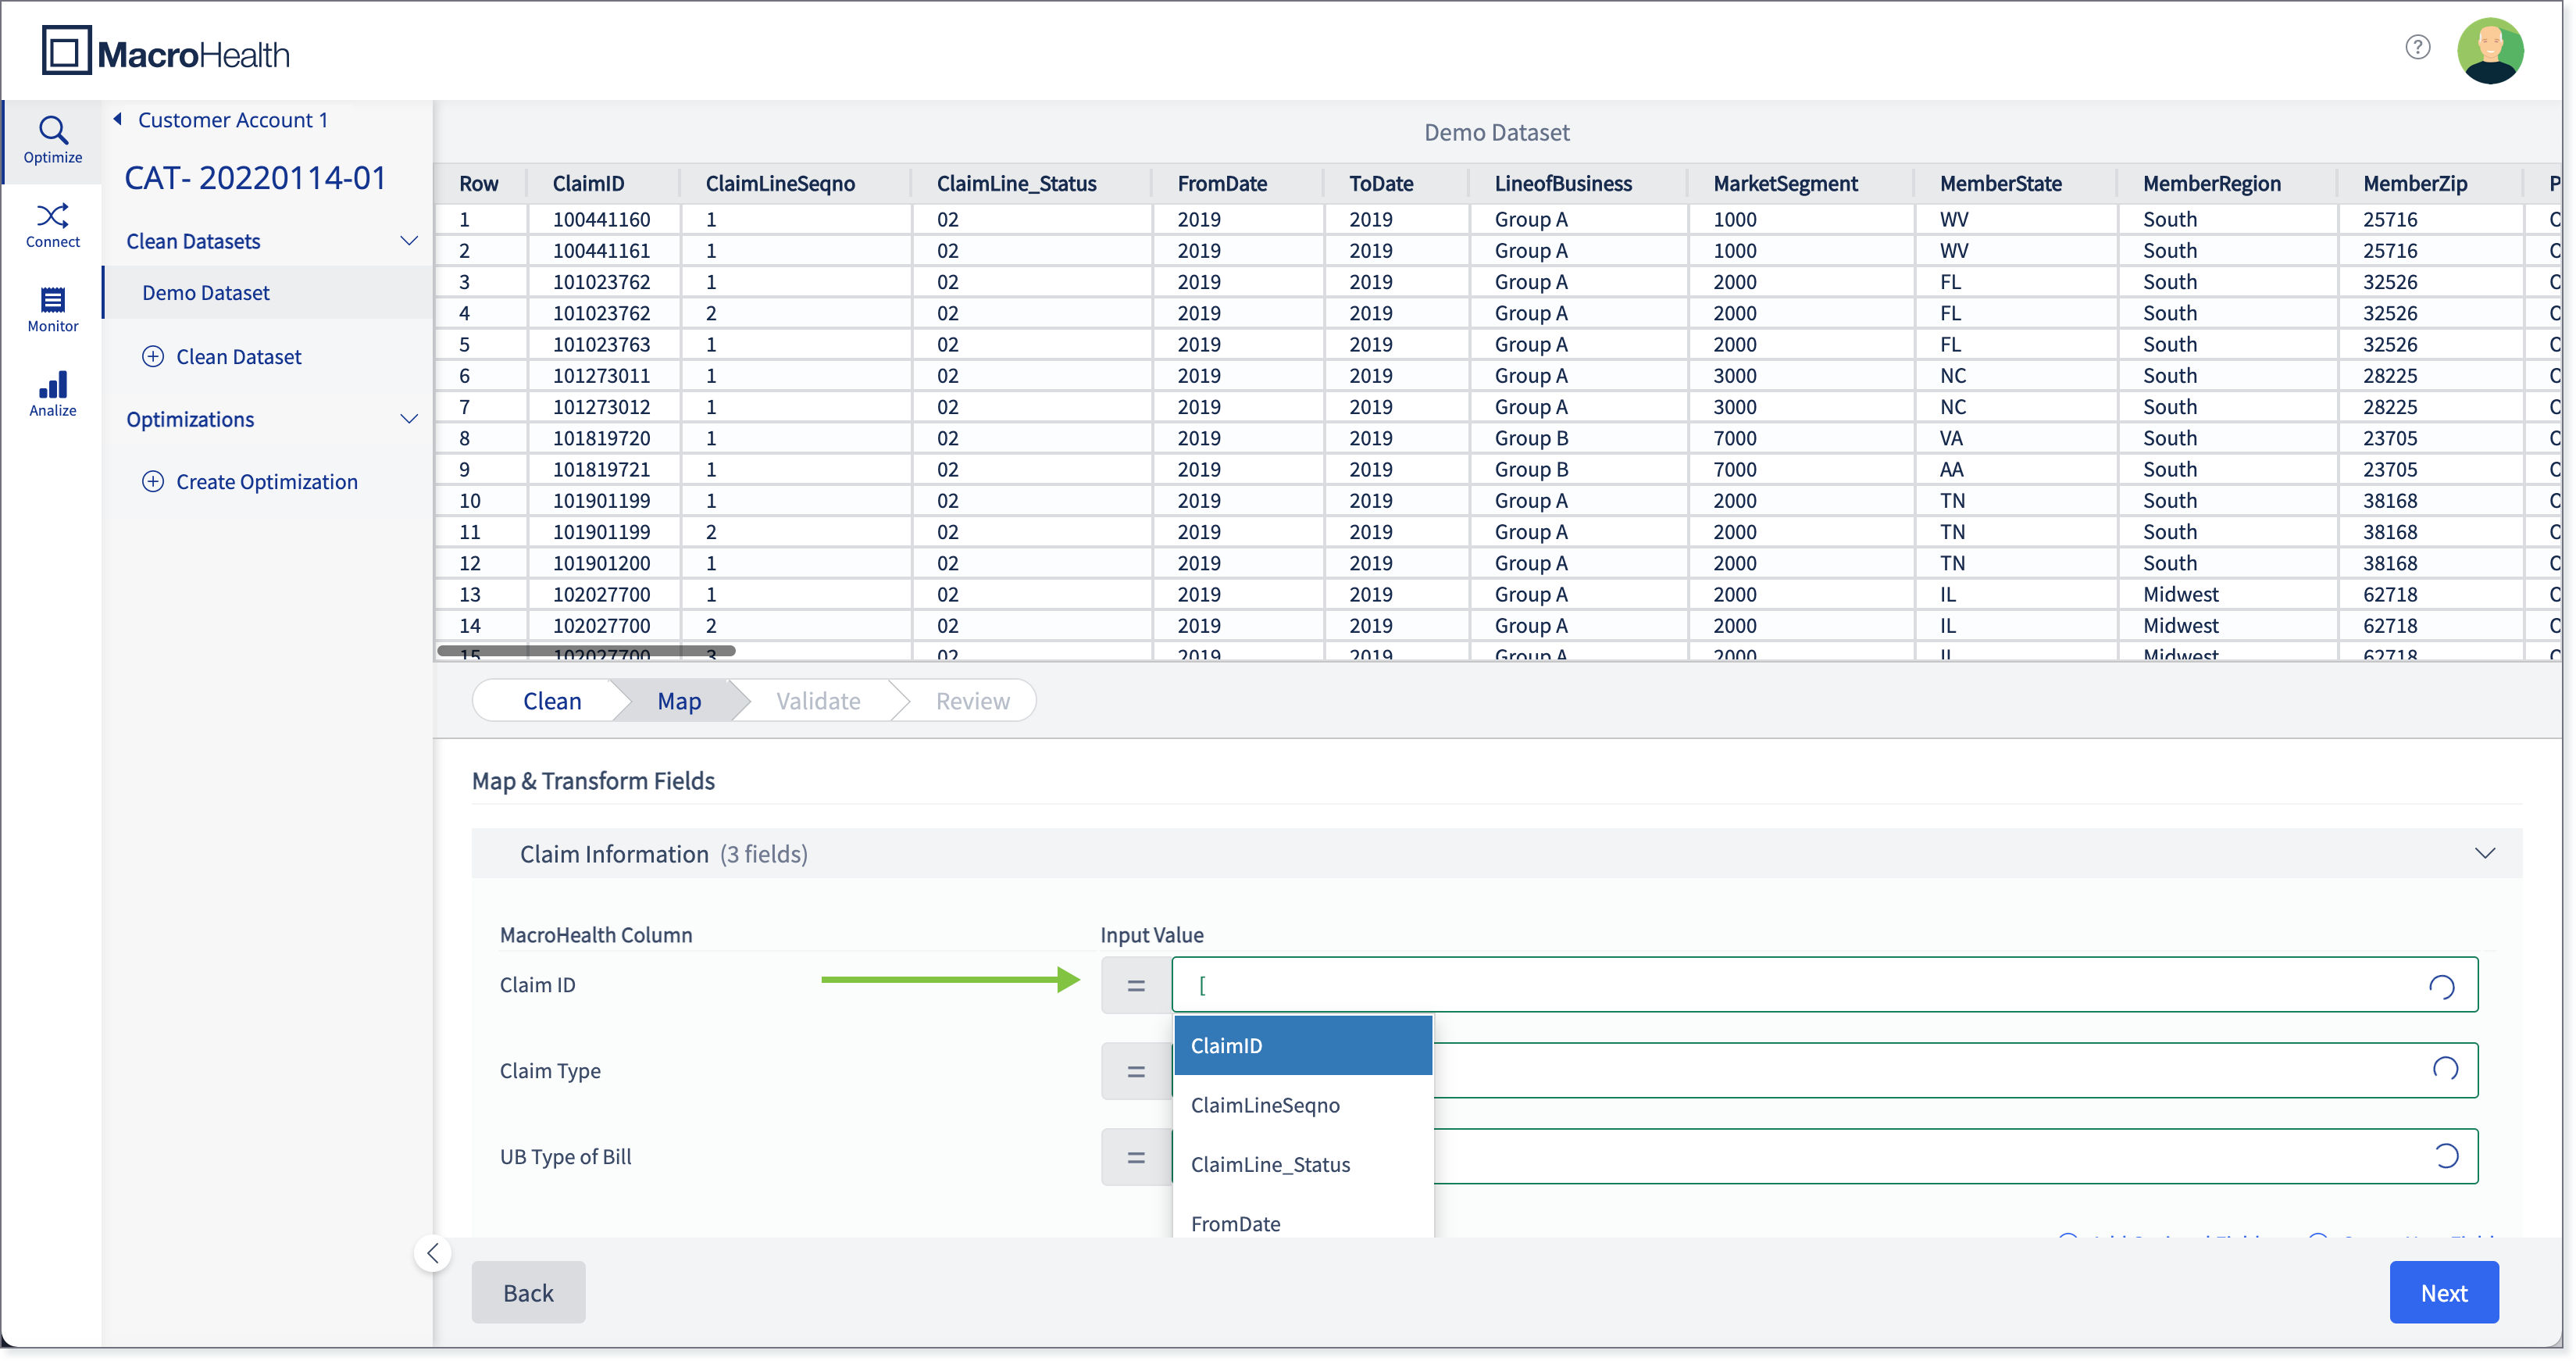Click the plus icon beside Create Optimization
The image size is (2576, 1361).
[153, 481]
